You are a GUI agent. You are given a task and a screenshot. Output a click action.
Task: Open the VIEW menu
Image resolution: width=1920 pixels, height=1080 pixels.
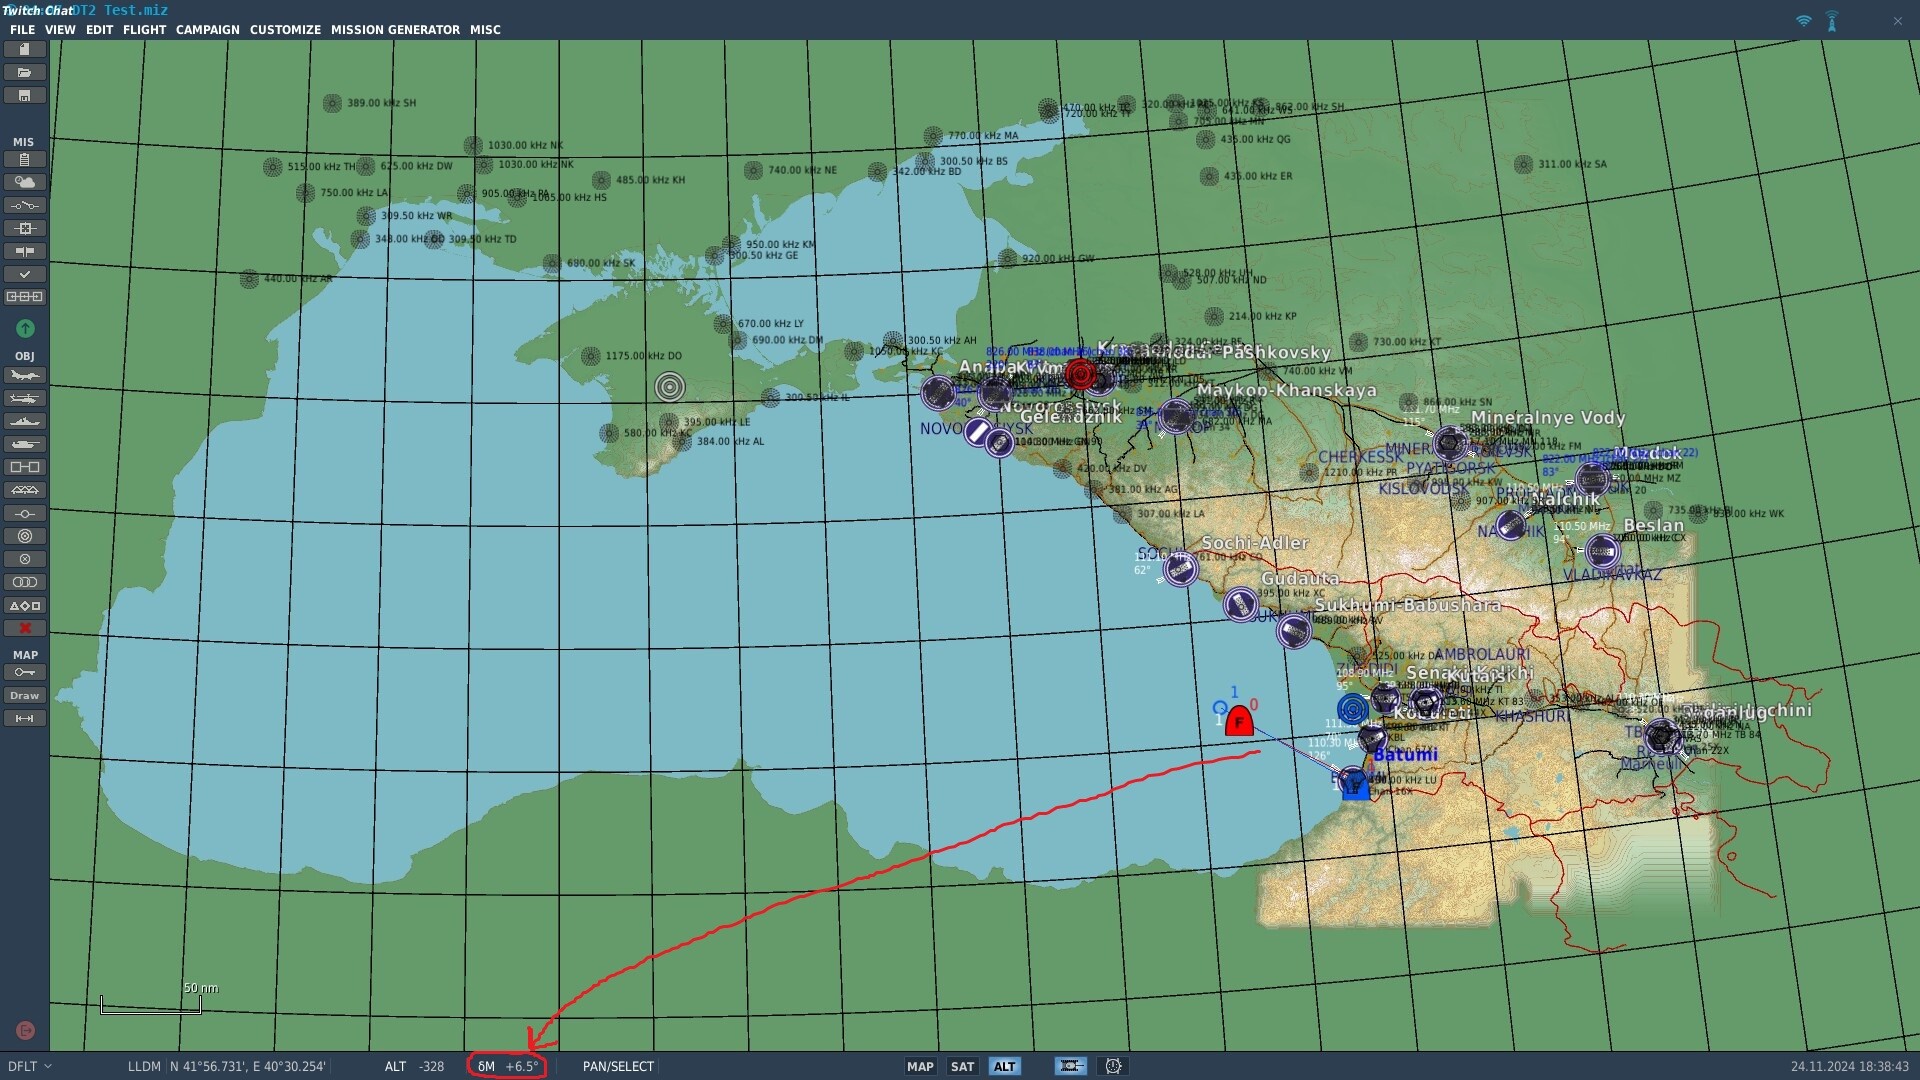(60, 30)
